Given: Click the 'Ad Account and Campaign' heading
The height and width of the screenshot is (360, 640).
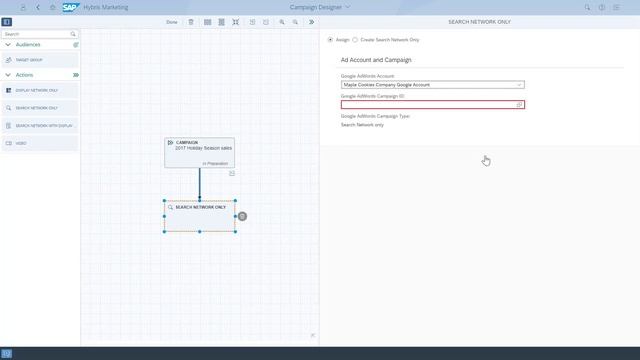Looking at the screenshot, I should tap(376, 60).
